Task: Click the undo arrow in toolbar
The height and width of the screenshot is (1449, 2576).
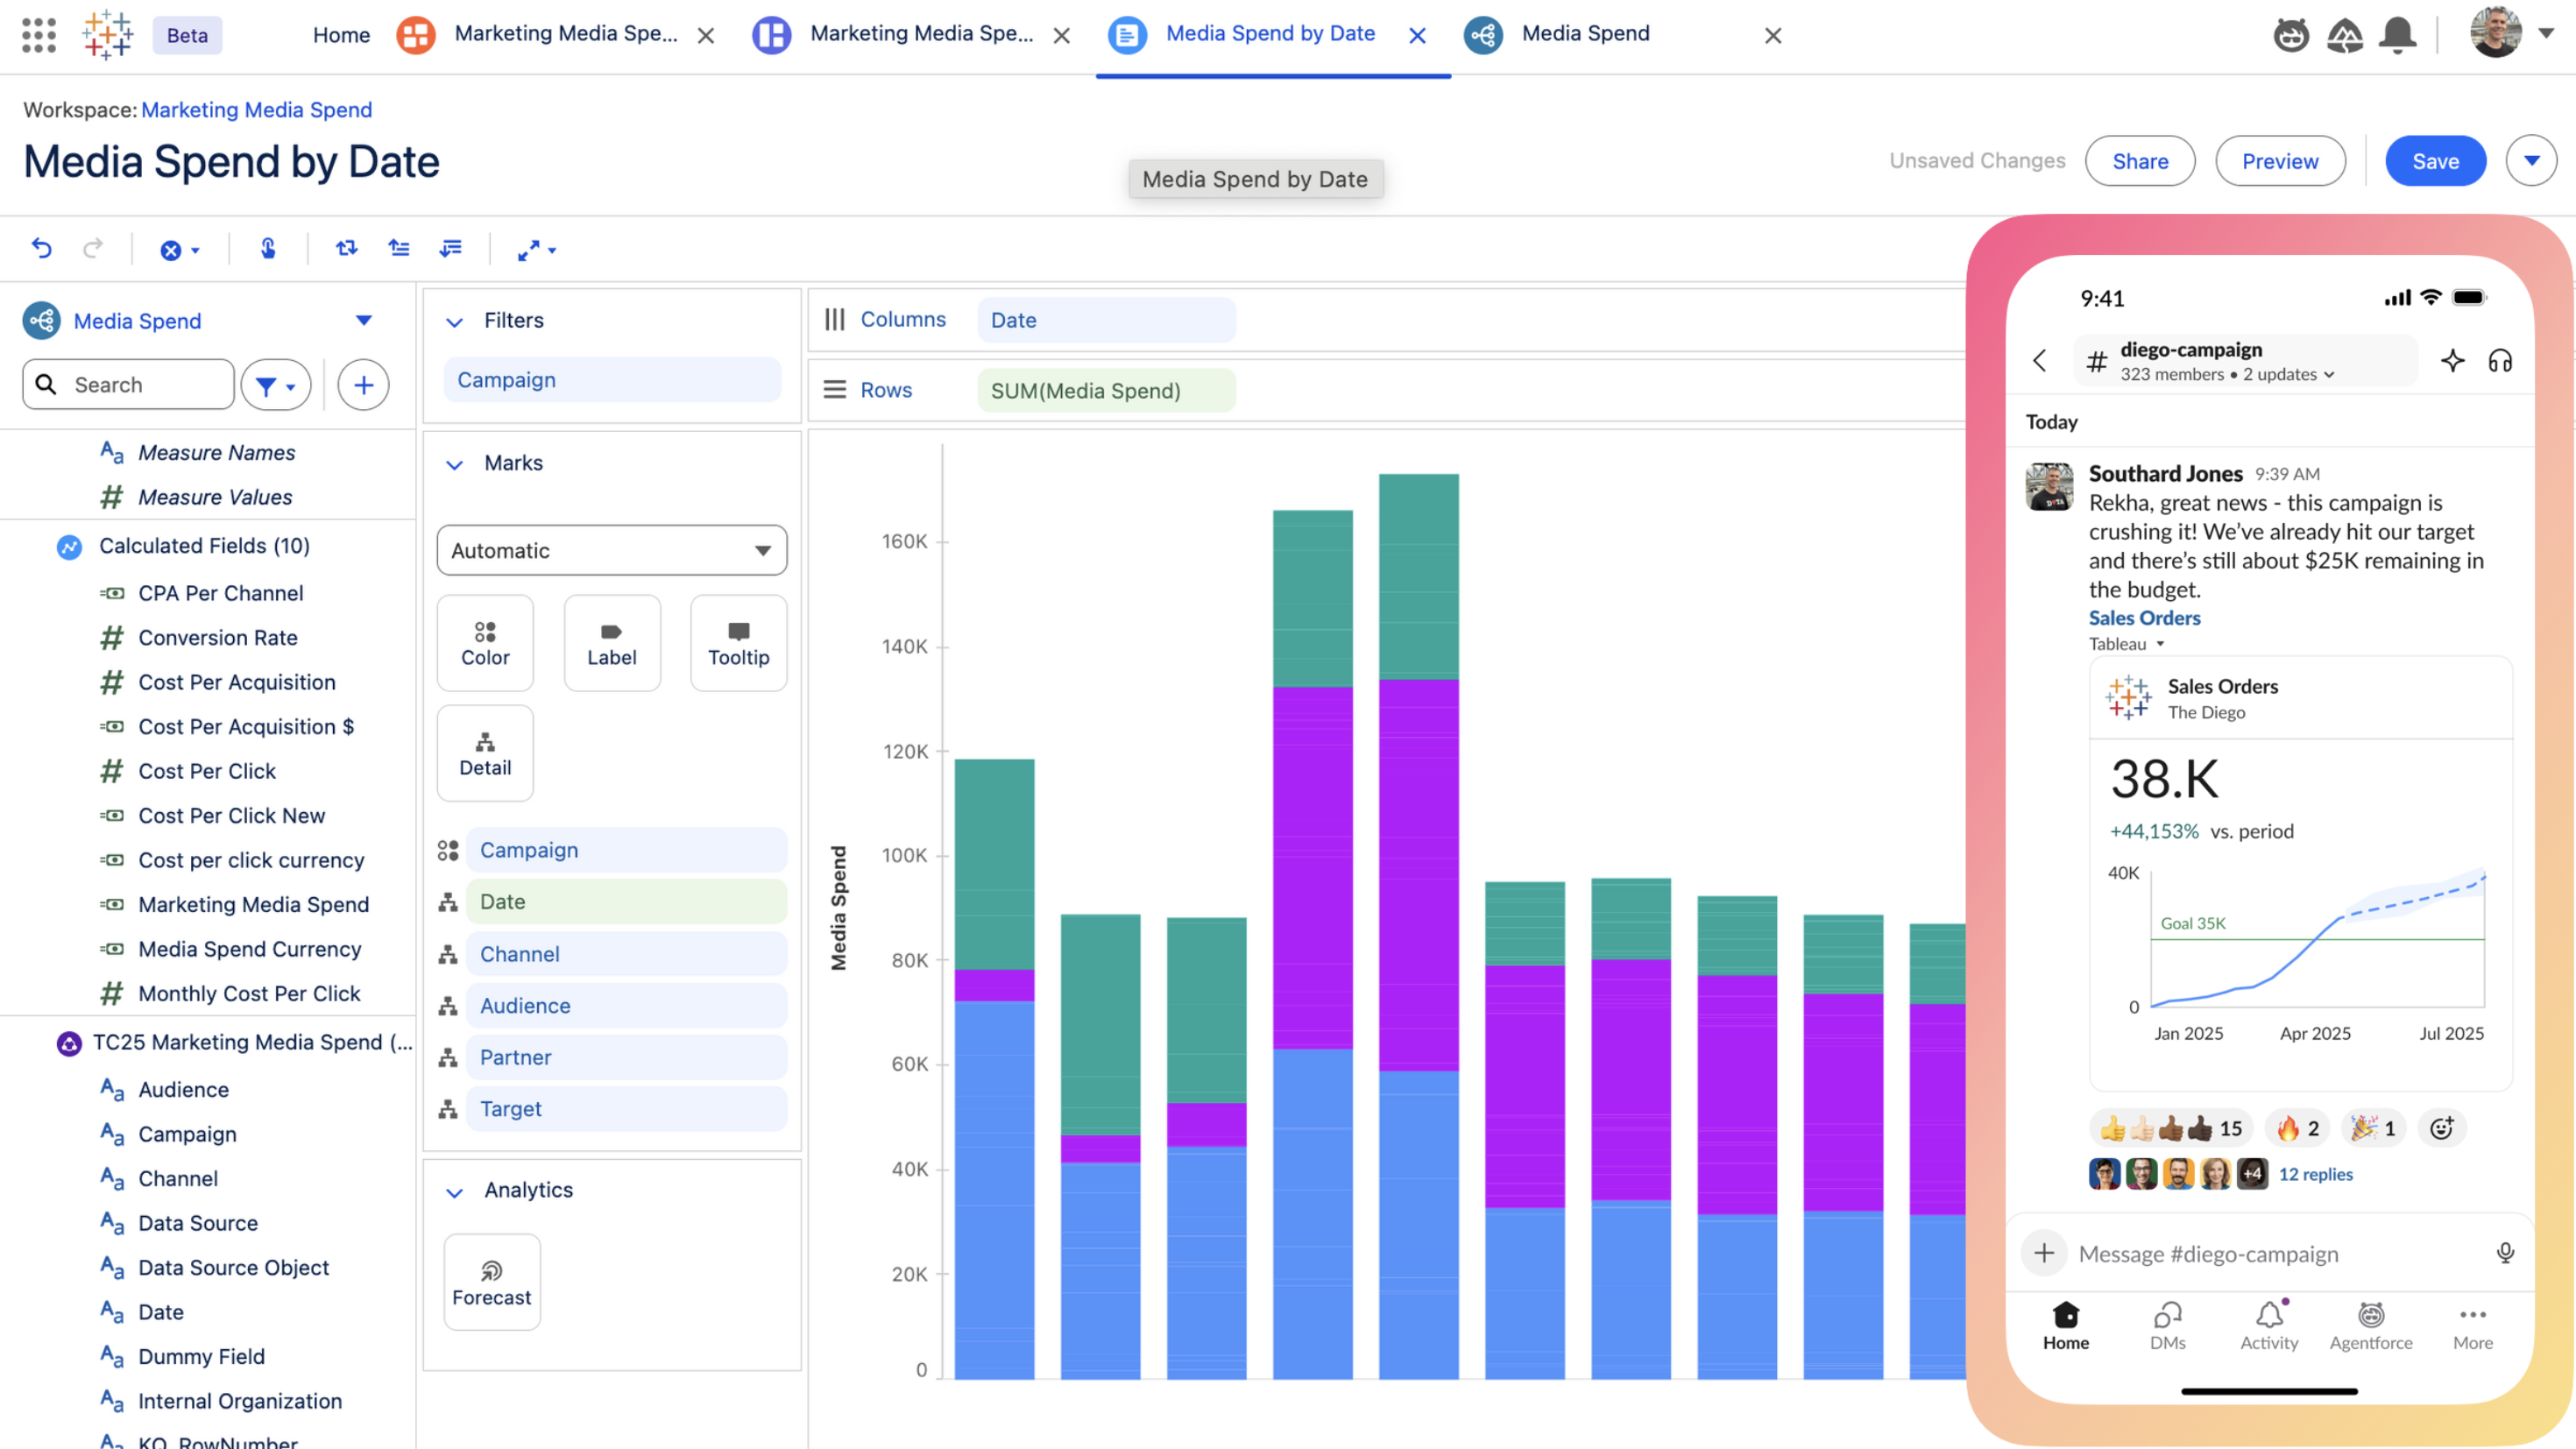Action: tap(41, 248)
